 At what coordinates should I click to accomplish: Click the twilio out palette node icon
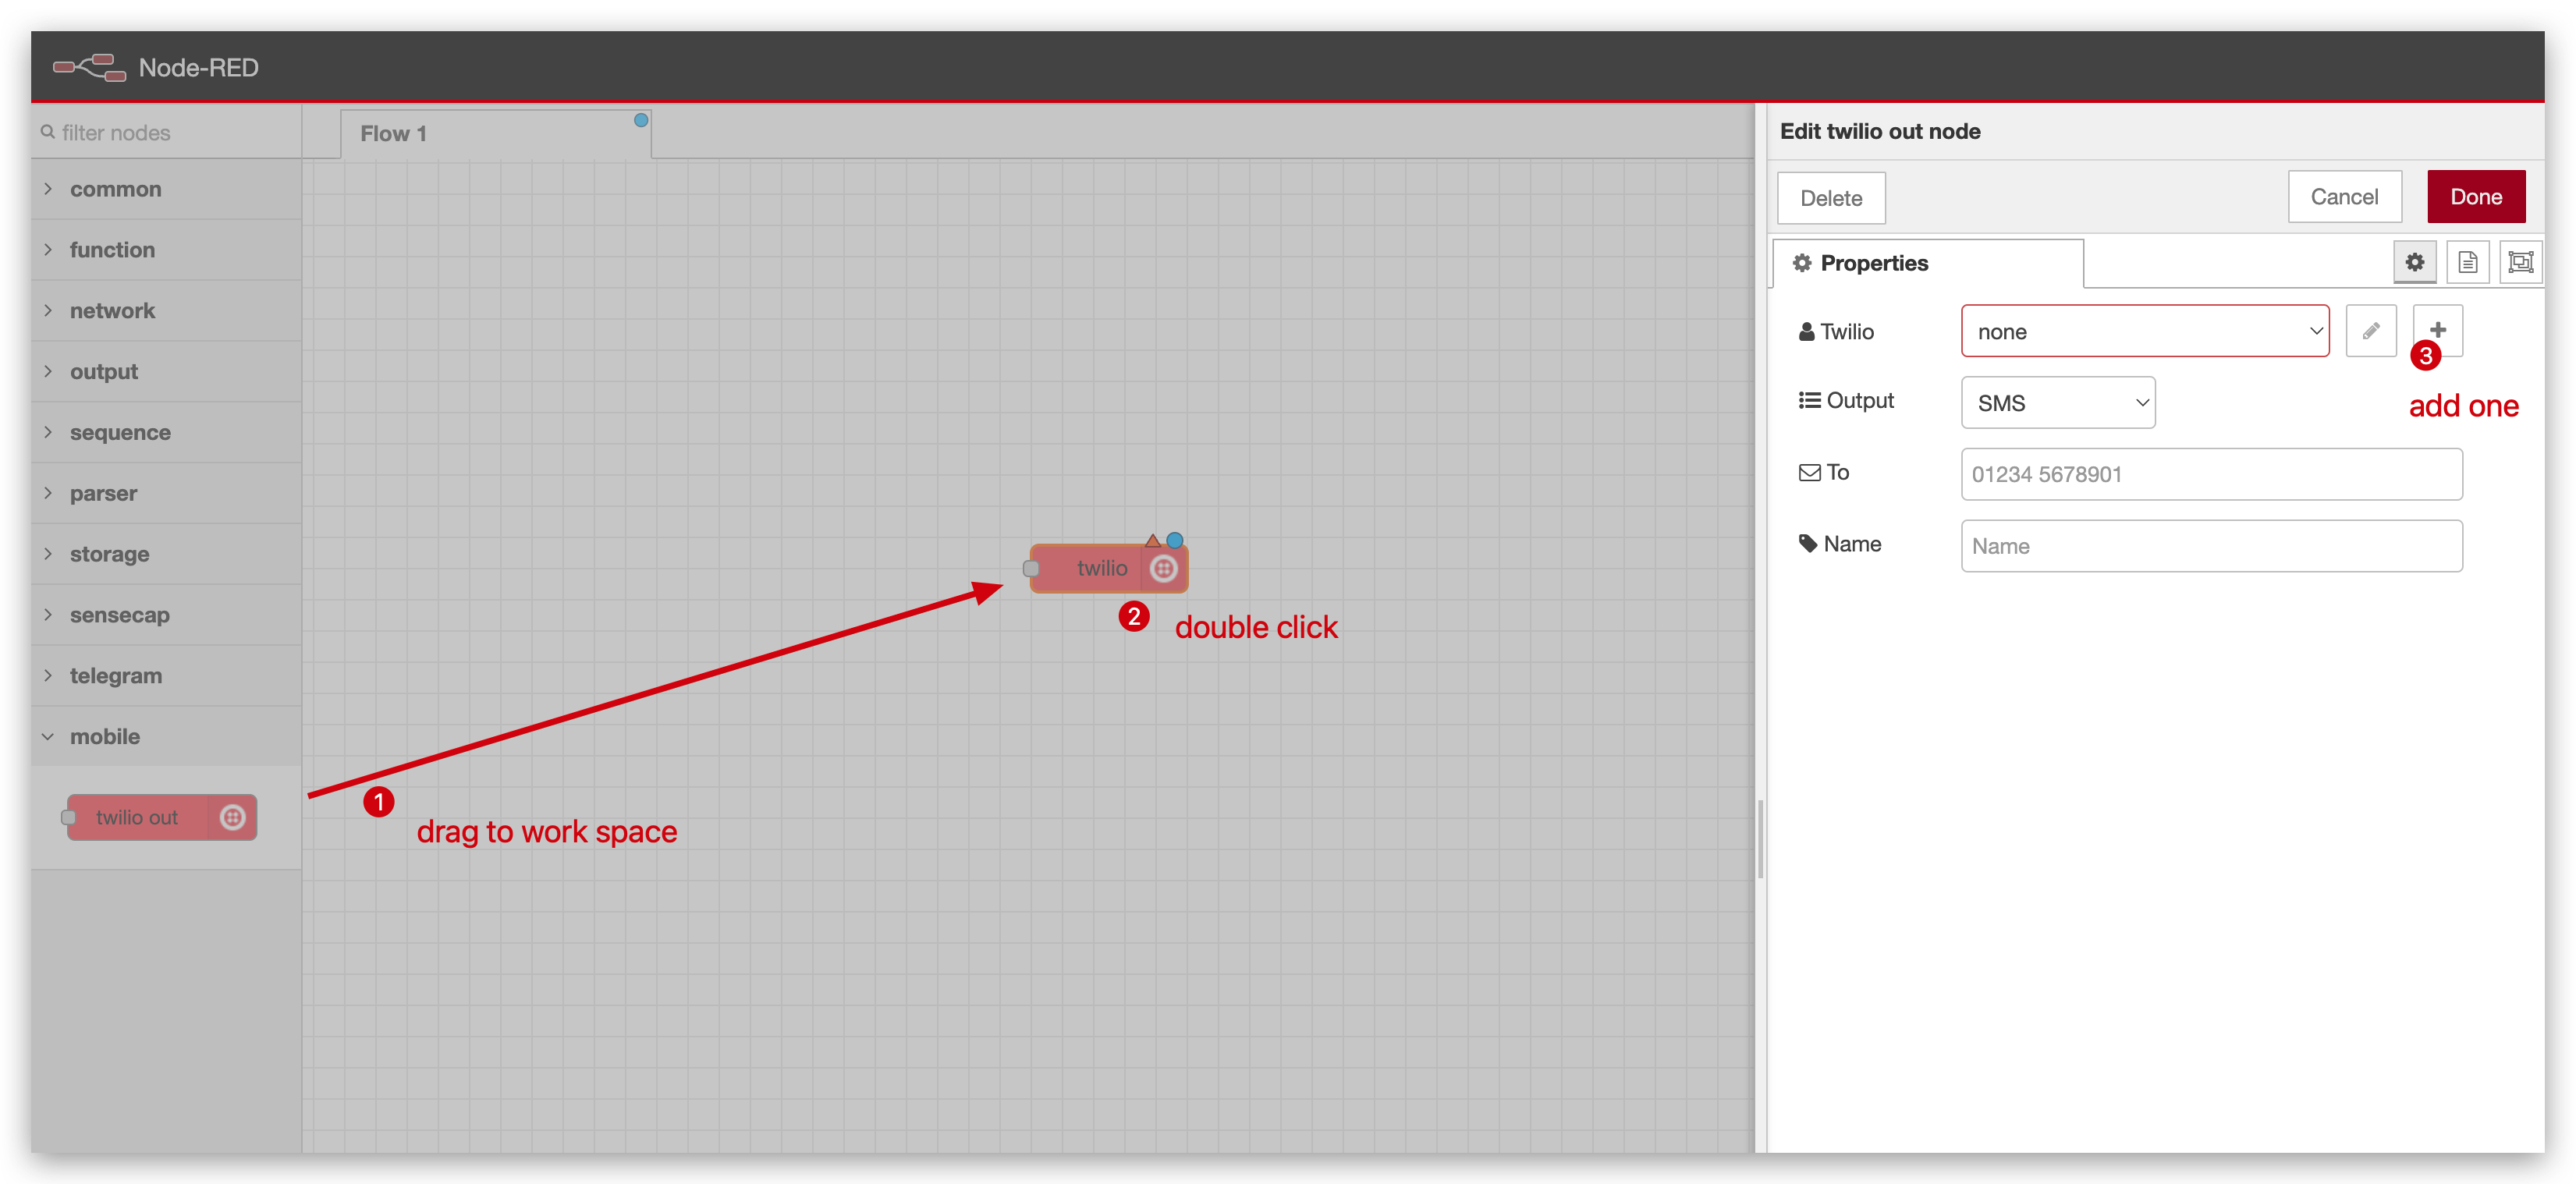click(x=232, y=817)
